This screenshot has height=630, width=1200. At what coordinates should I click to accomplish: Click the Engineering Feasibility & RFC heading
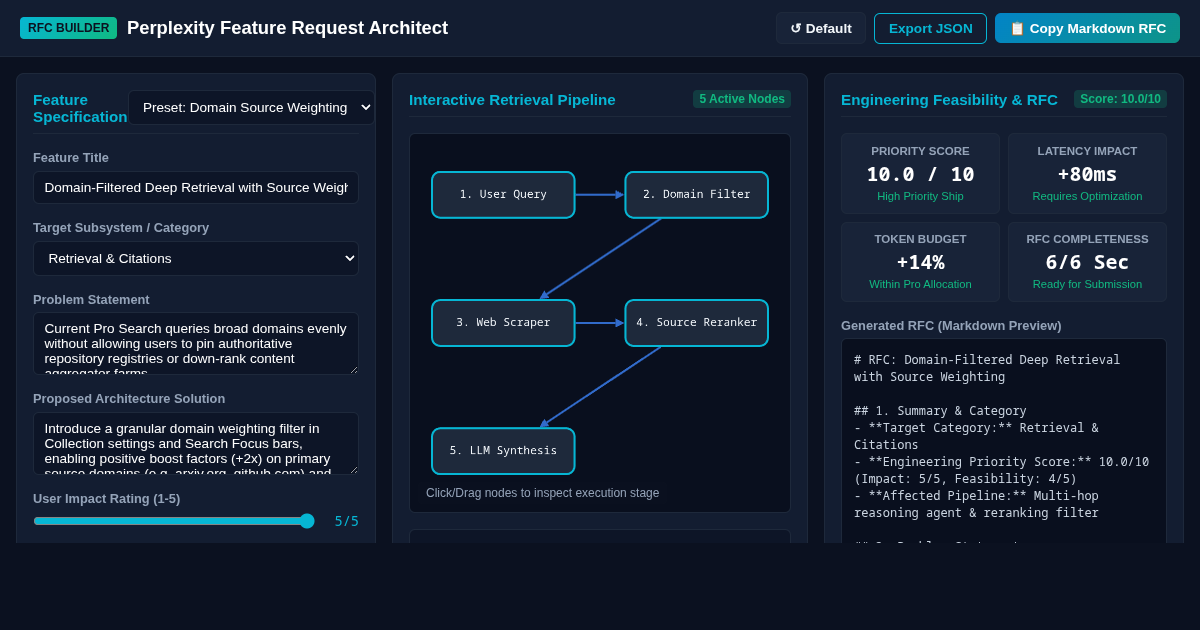click(x=949, y=99)
